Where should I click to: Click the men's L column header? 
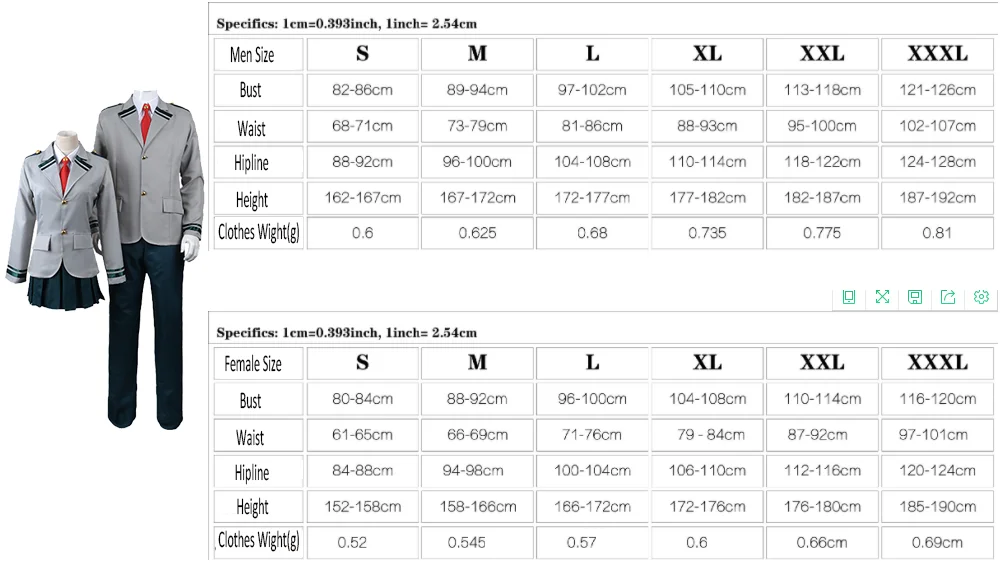592,54
